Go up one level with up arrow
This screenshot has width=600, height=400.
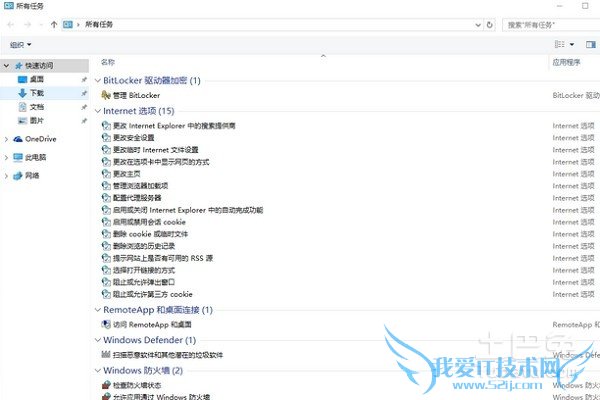54,24
